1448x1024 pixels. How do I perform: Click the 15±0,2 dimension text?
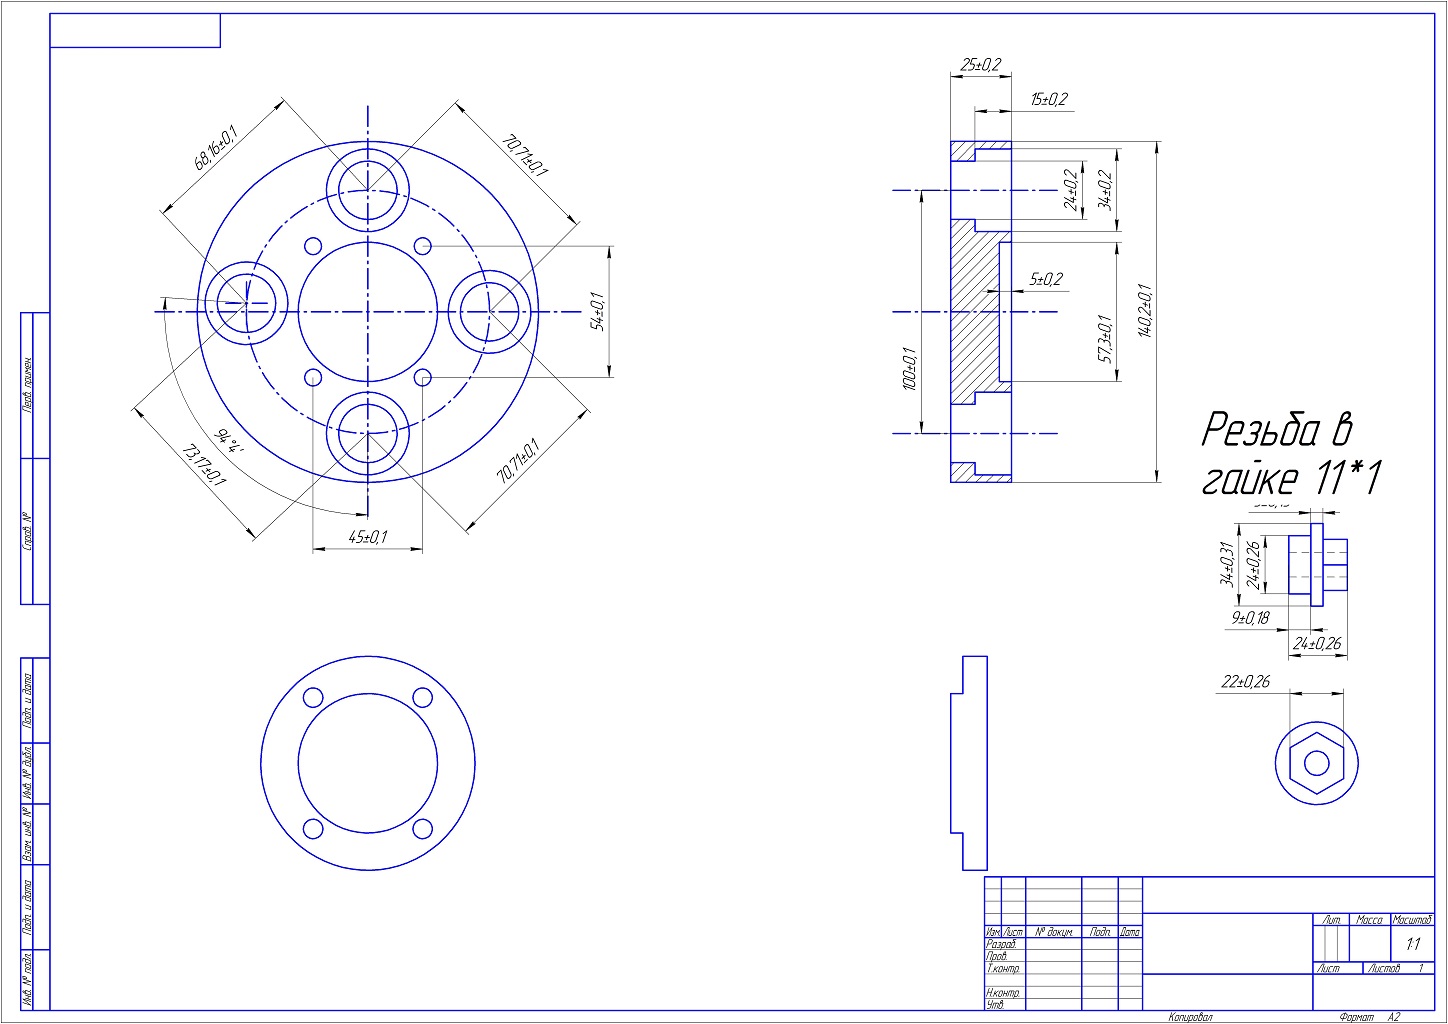tap(1048, 99)
